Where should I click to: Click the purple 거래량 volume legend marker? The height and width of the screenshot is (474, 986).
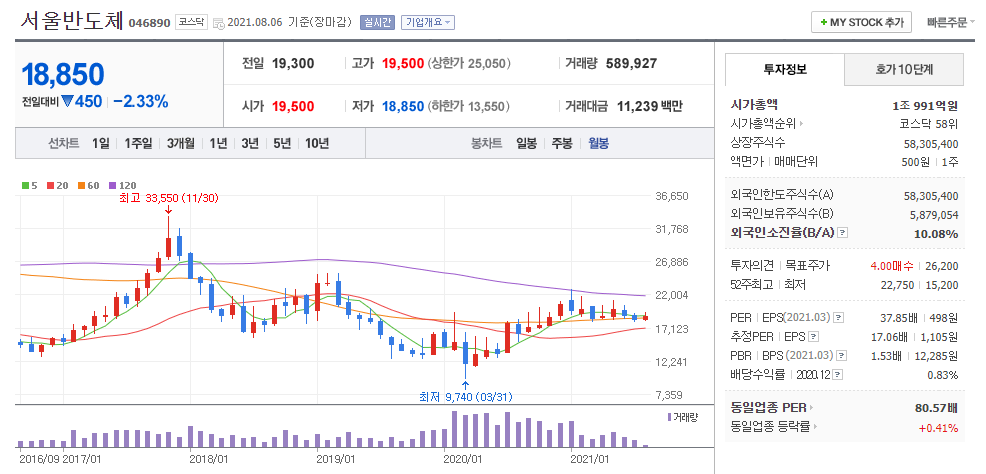(x=669, y=417)
